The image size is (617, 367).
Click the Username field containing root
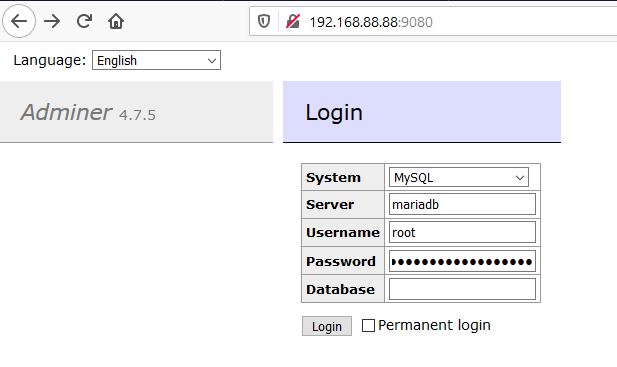pos(462,232)
